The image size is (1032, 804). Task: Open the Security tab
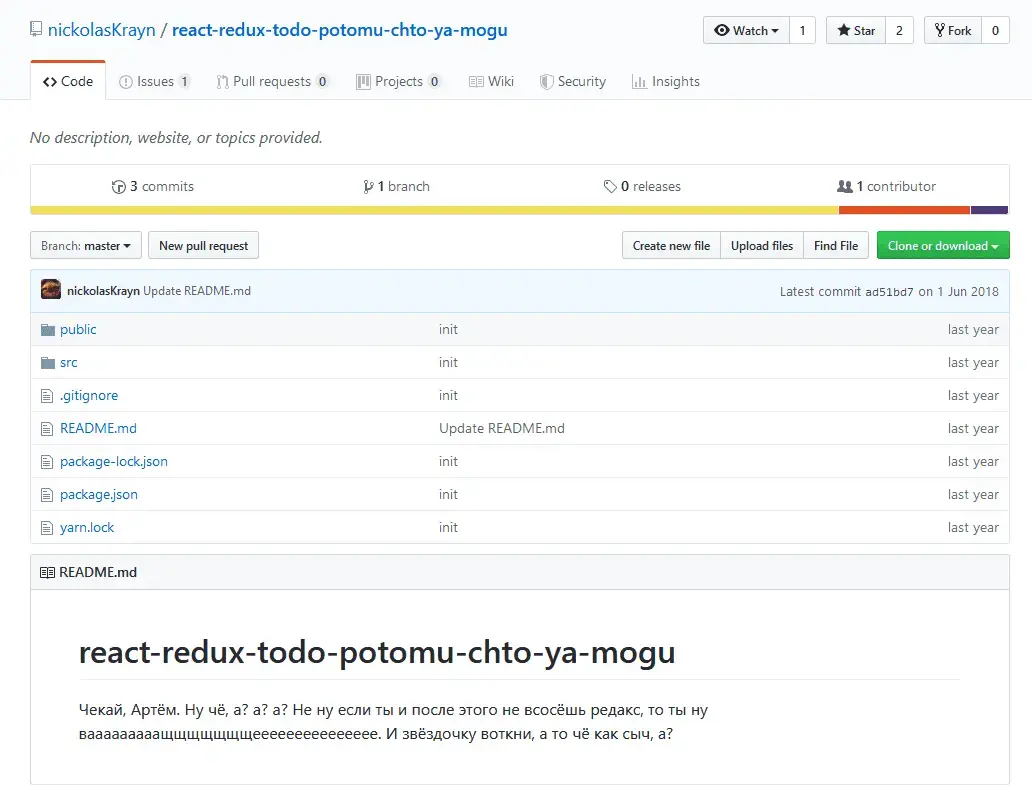click(573, 82)
